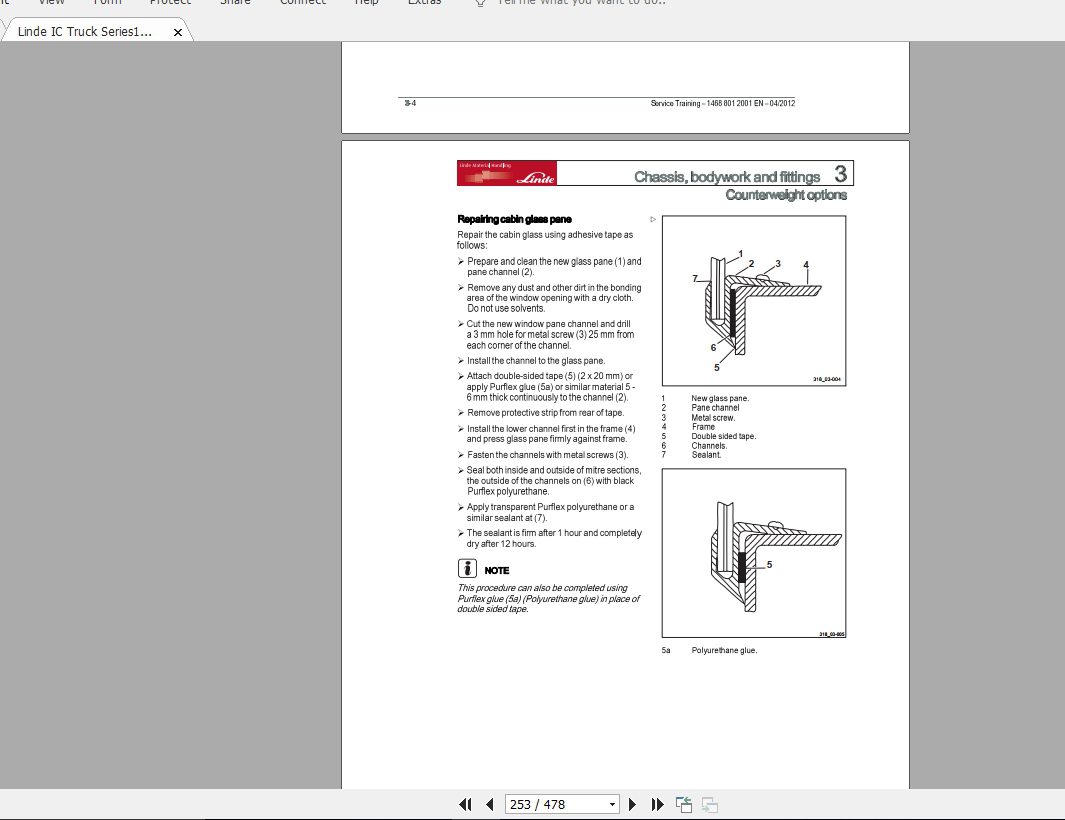Click the 'Counterweight options' subtitle

coord(786,195)
